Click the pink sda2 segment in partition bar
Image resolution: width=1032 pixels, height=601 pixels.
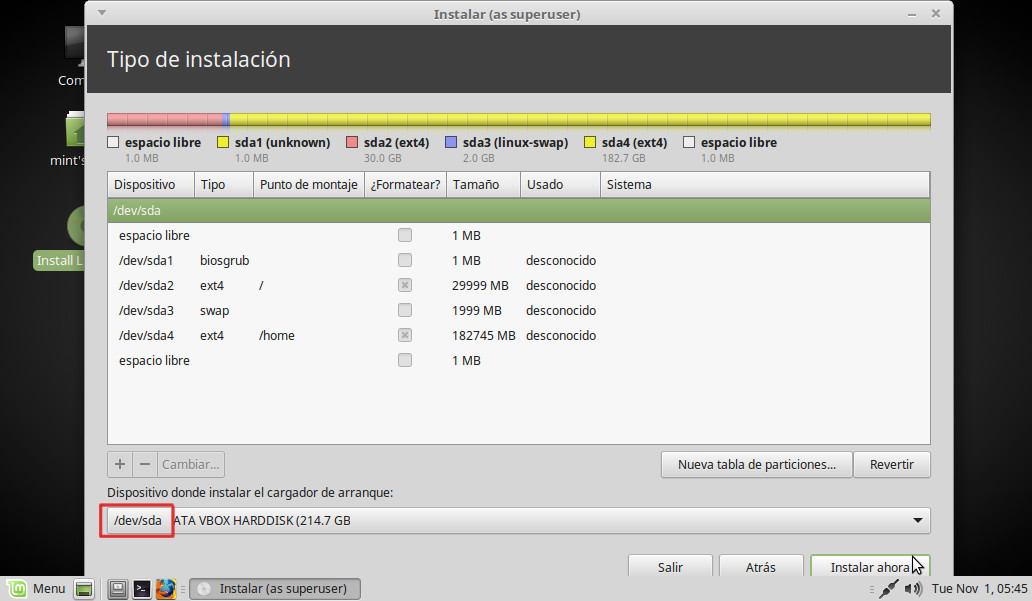165,120
